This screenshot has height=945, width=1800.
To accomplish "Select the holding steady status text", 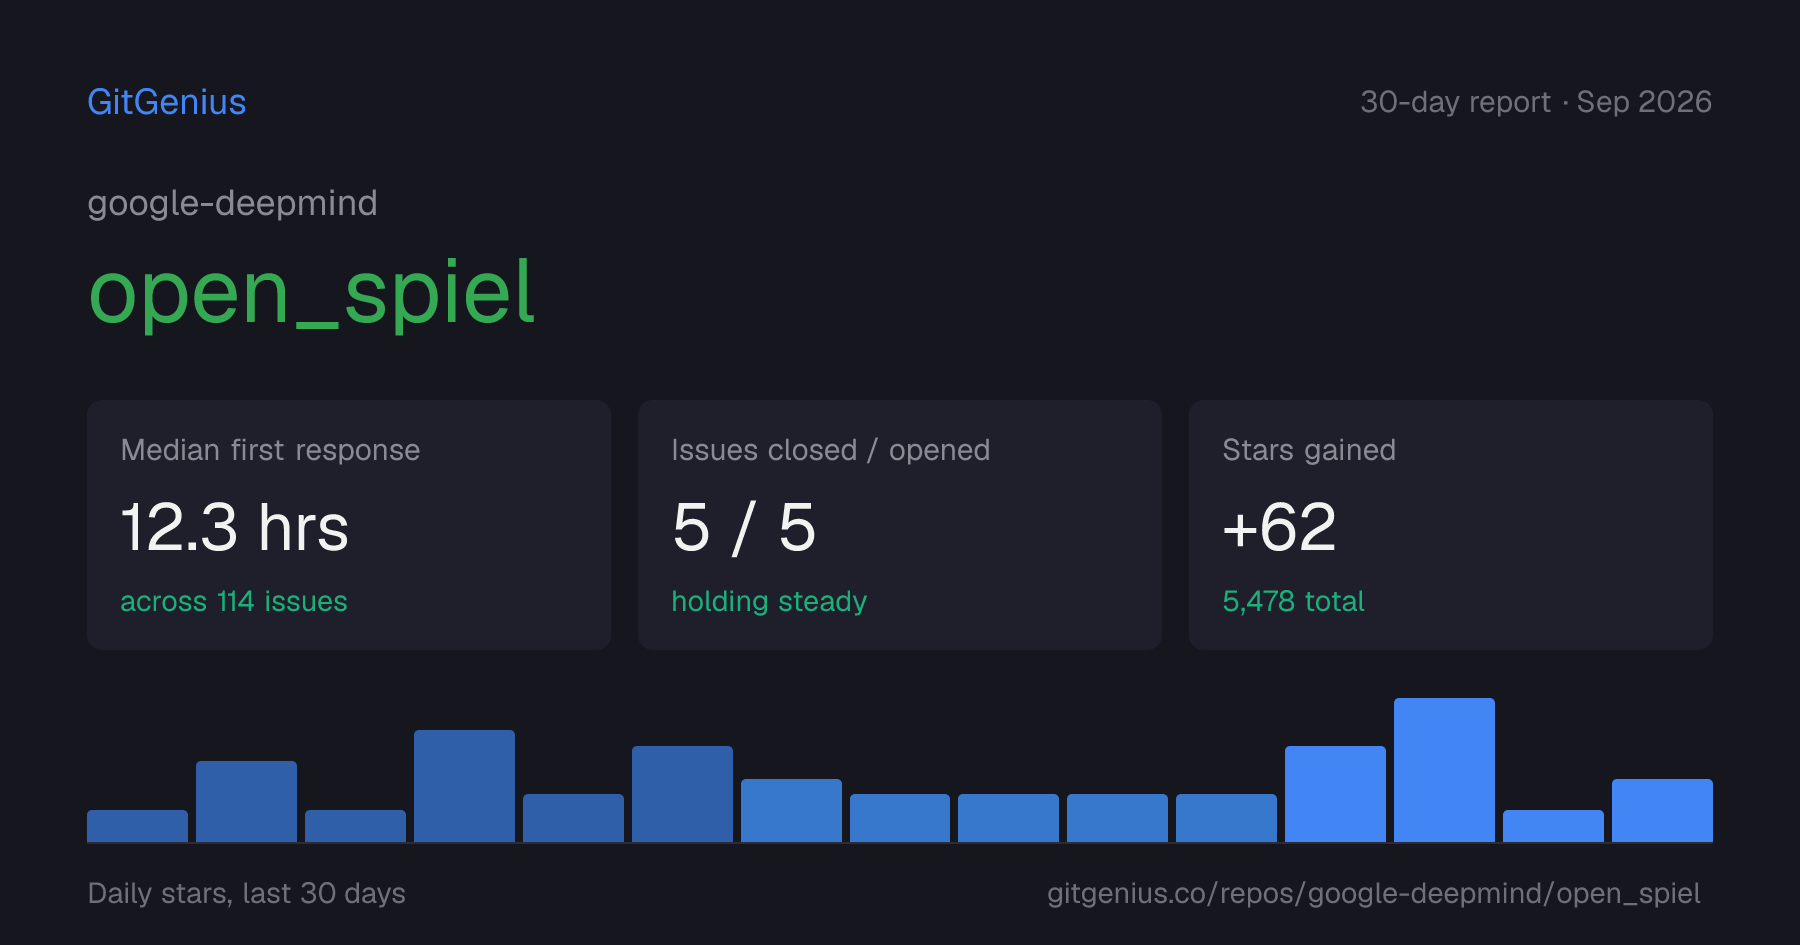I will click(x=769, y=601).
